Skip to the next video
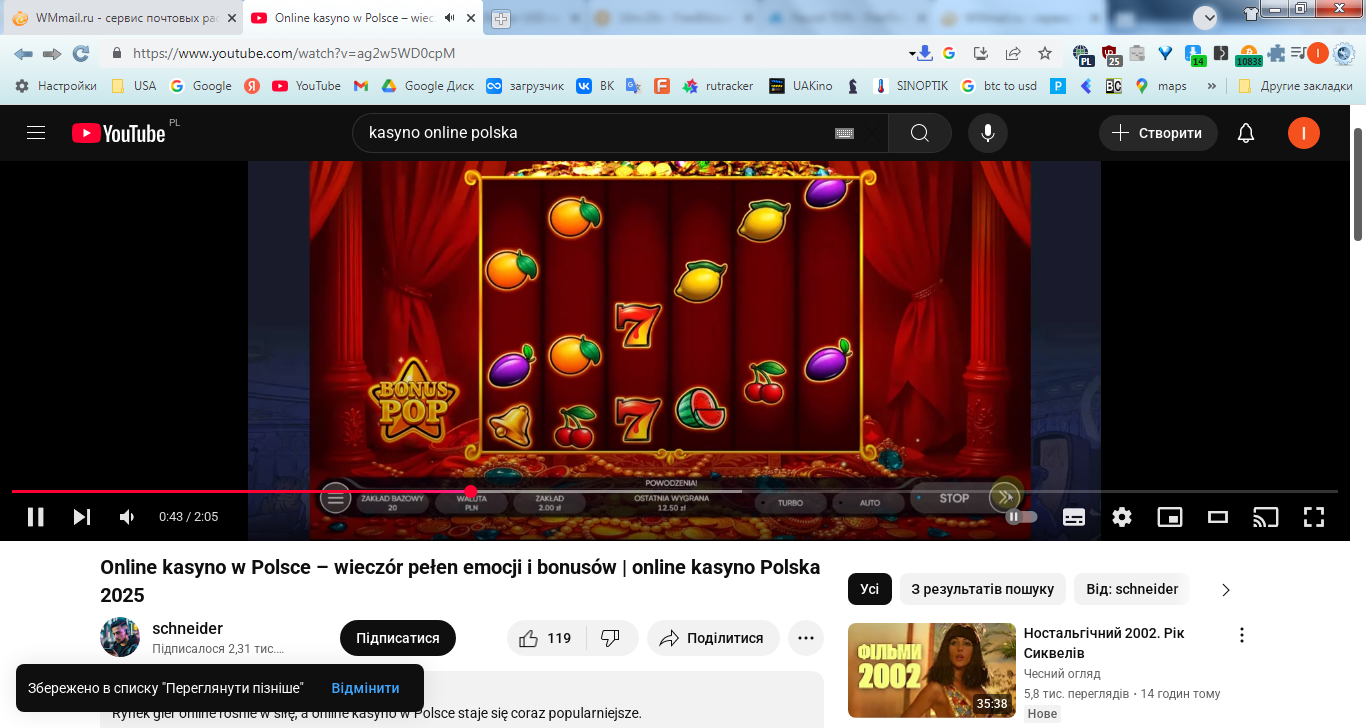 click(82, 517)
